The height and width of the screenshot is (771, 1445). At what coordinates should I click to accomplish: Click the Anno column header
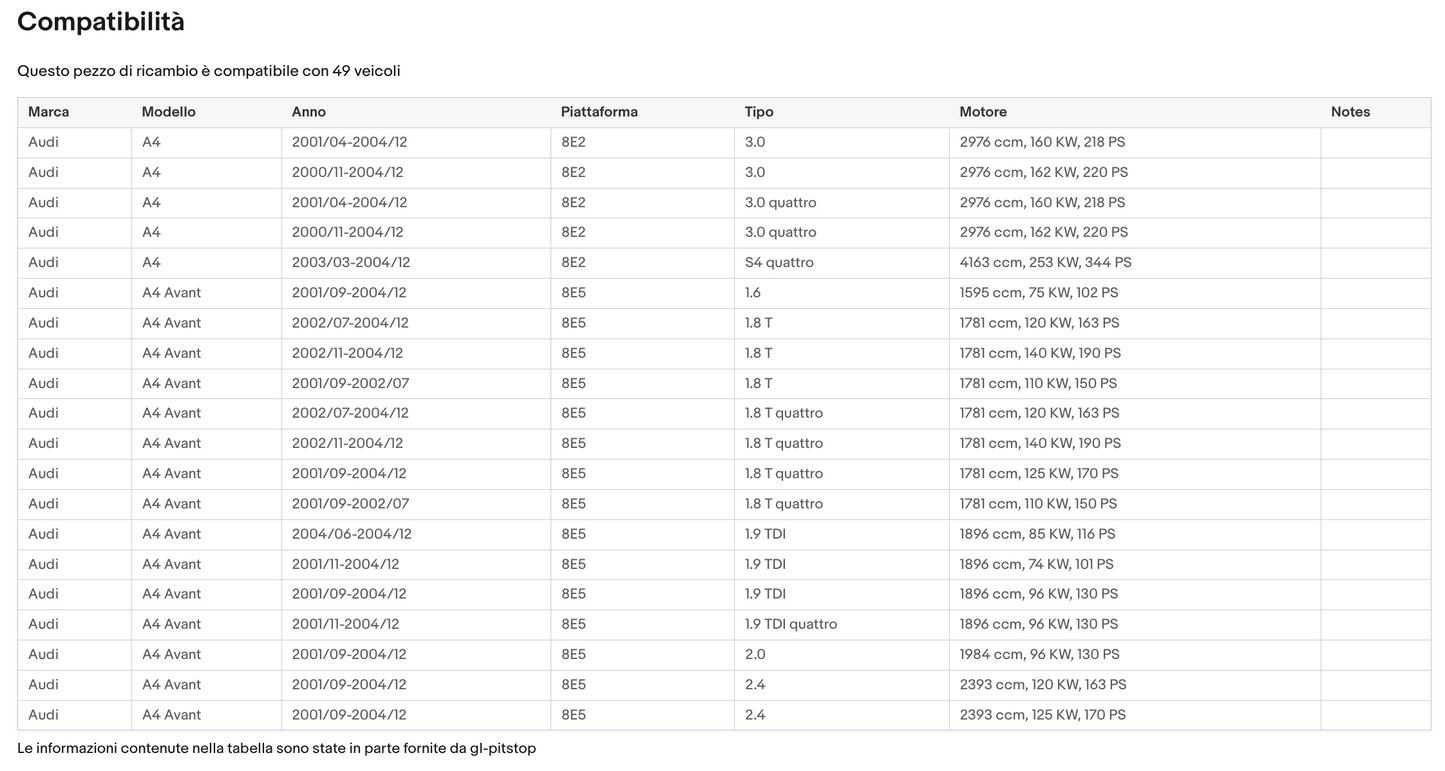(416, 112)
